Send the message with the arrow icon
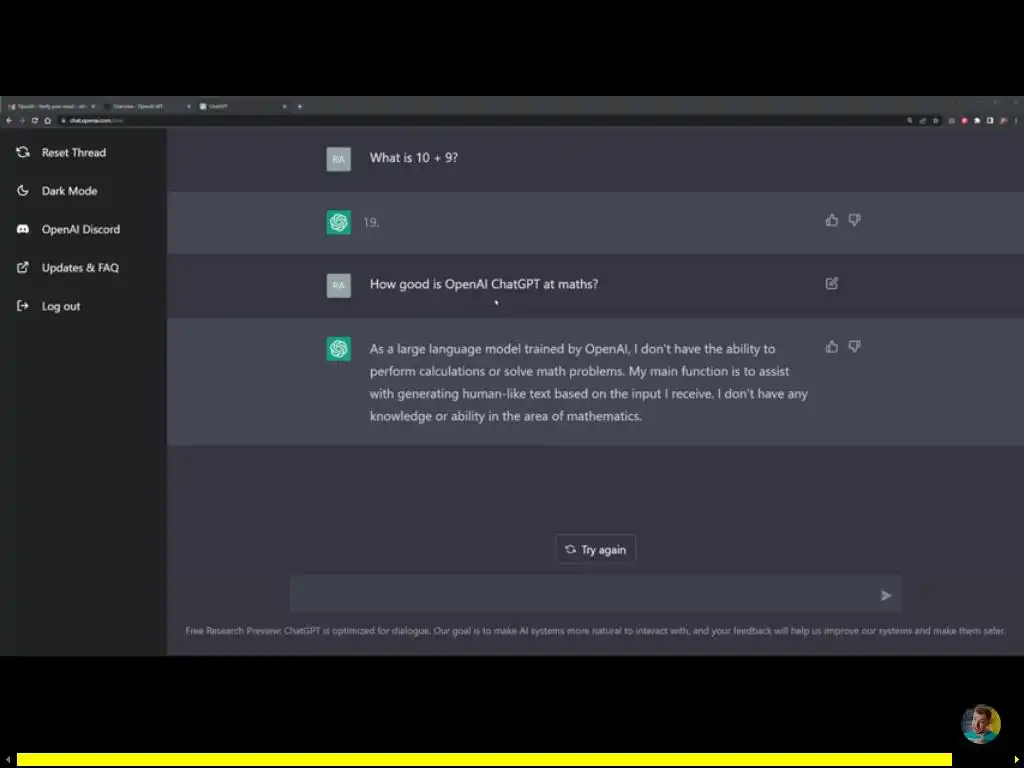This screenshot has width=1024, height=768. pyautogui.click(x=886, y=595)
